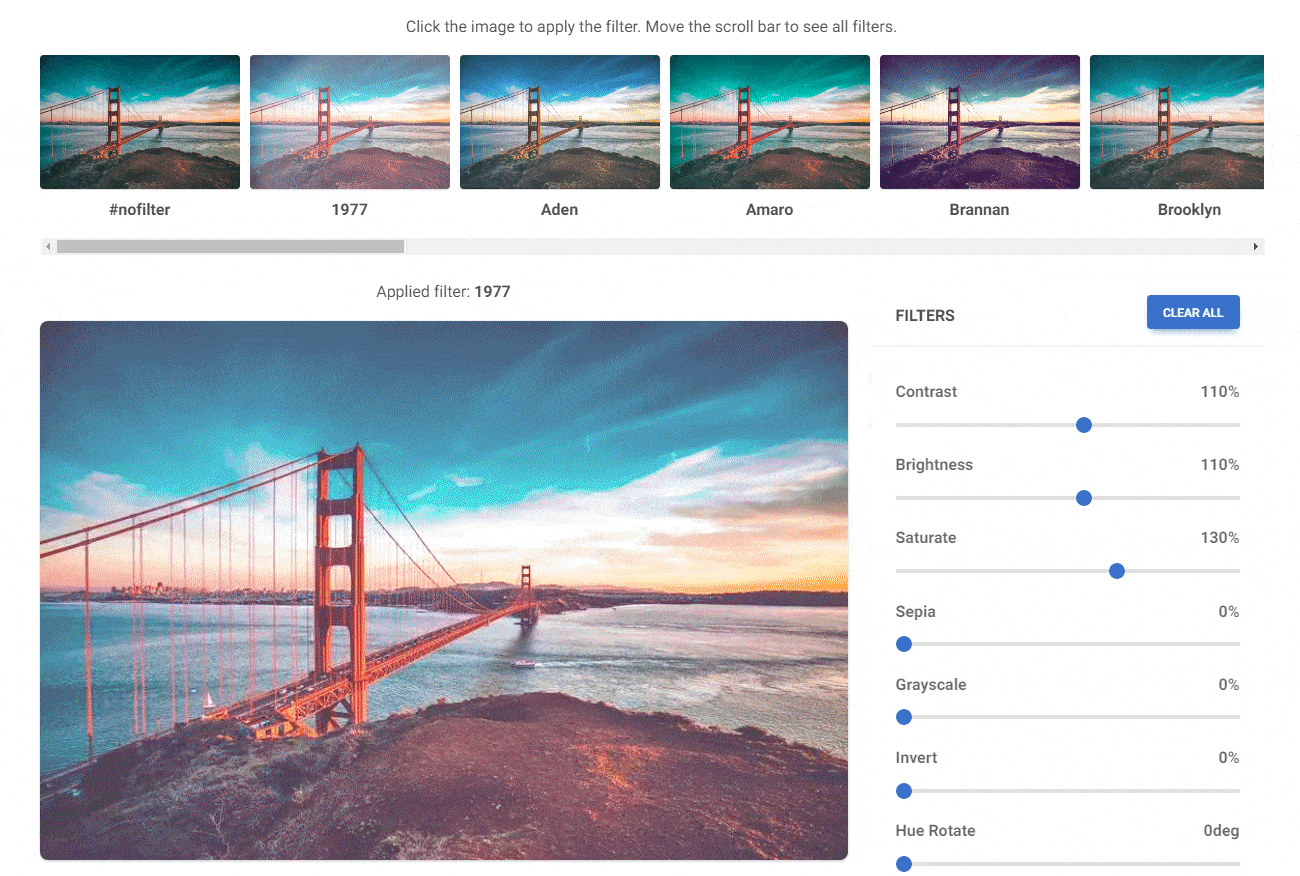Apply the #nofilter thumbnail
Screen dimensions: 1300x876
(140, 122)
